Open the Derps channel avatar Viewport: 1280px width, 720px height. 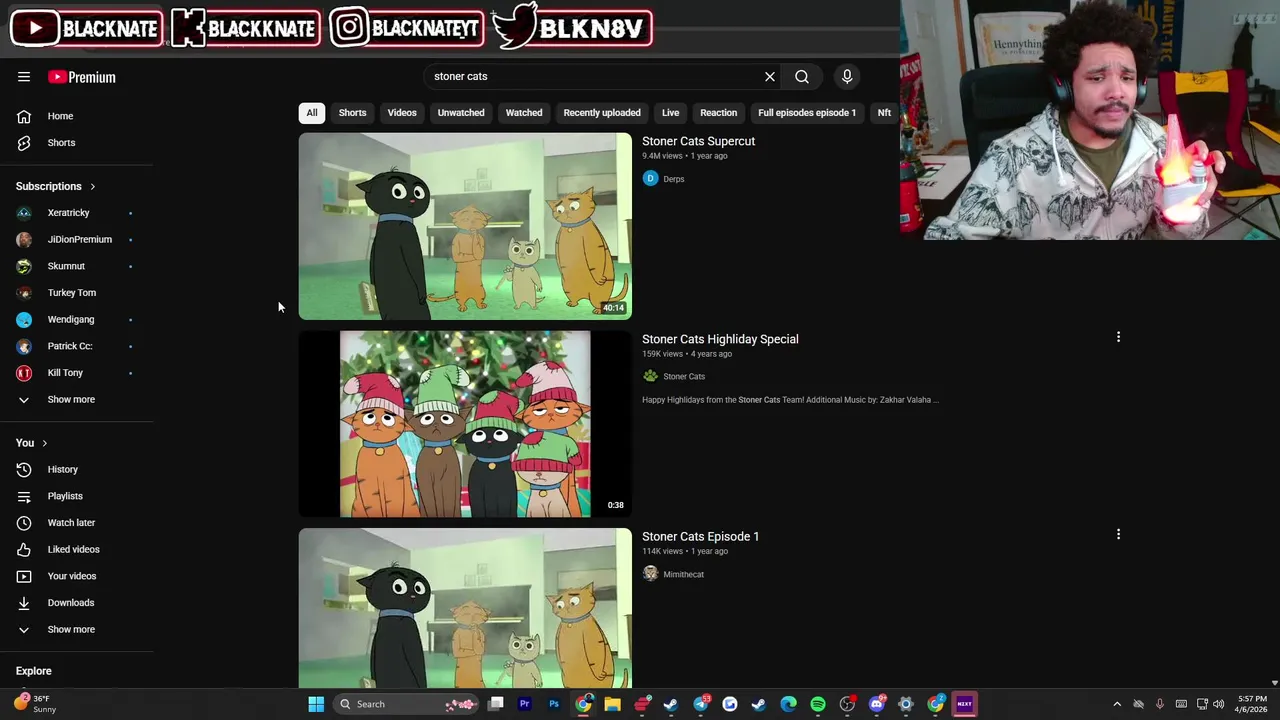click(650, 178)
